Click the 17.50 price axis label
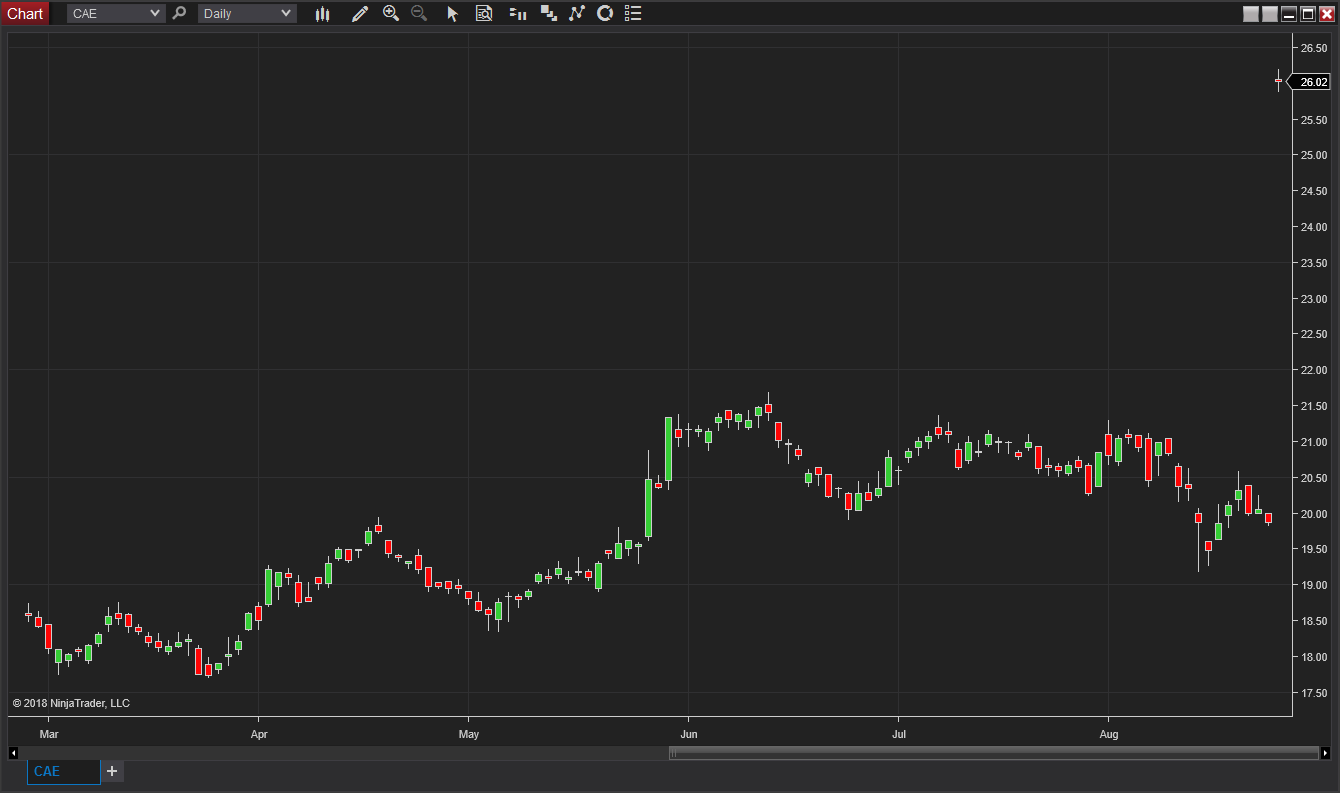 coord(1313,693)
